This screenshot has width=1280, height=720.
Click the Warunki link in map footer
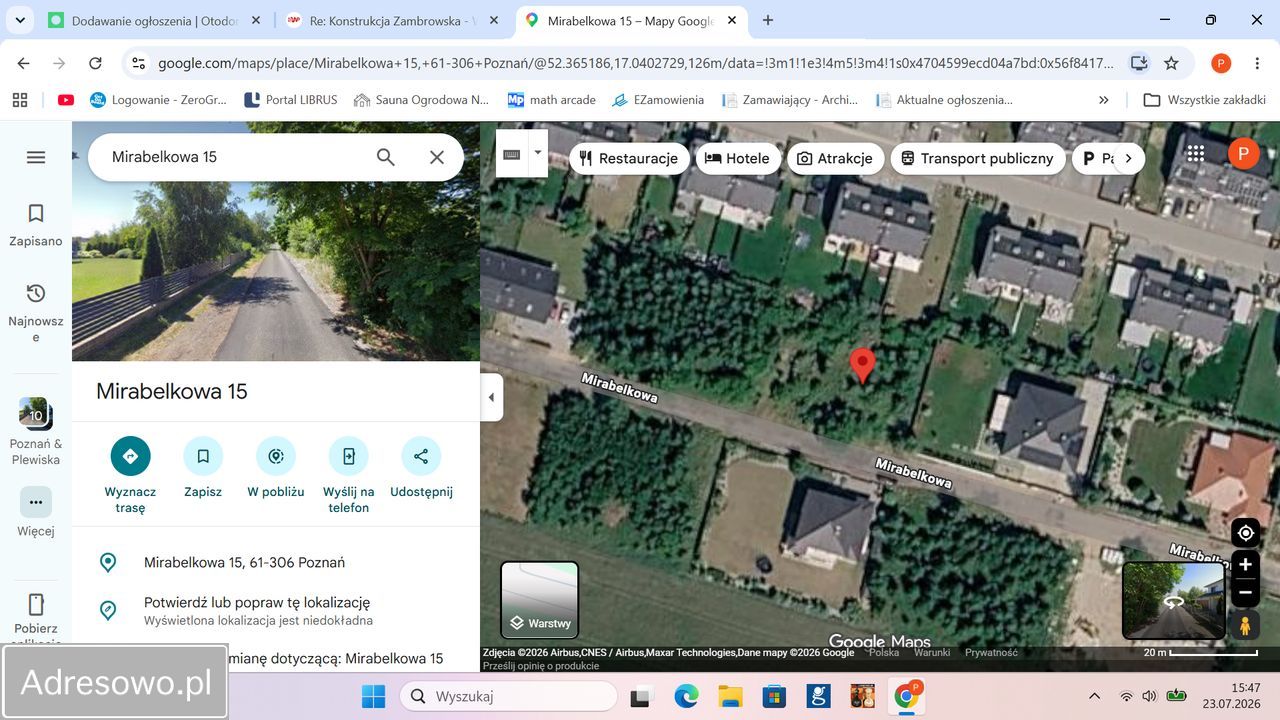point(932,652)
